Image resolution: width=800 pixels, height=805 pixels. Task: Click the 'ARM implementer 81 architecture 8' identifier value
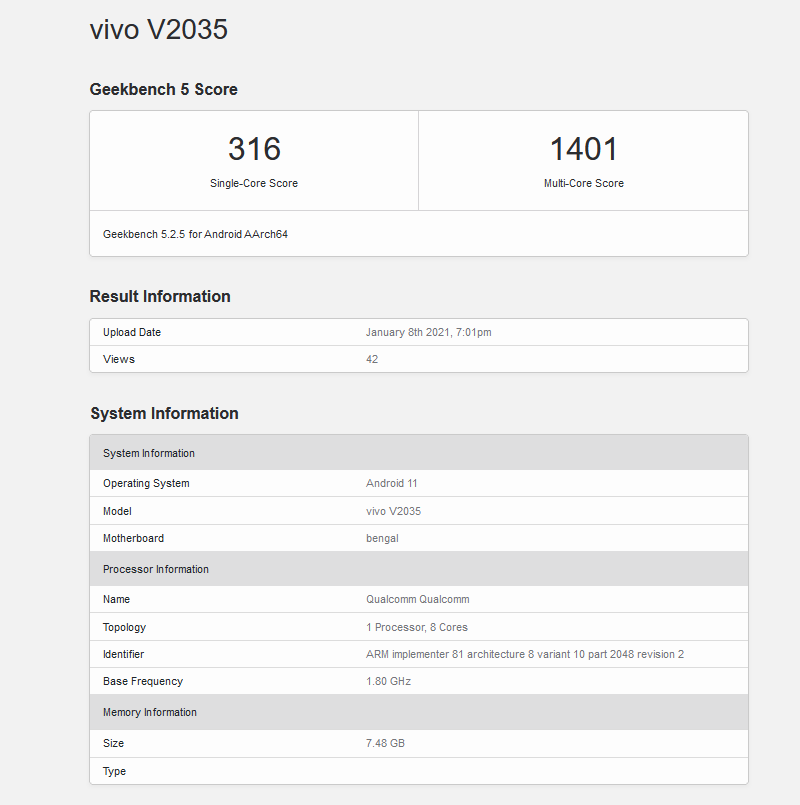525,654
